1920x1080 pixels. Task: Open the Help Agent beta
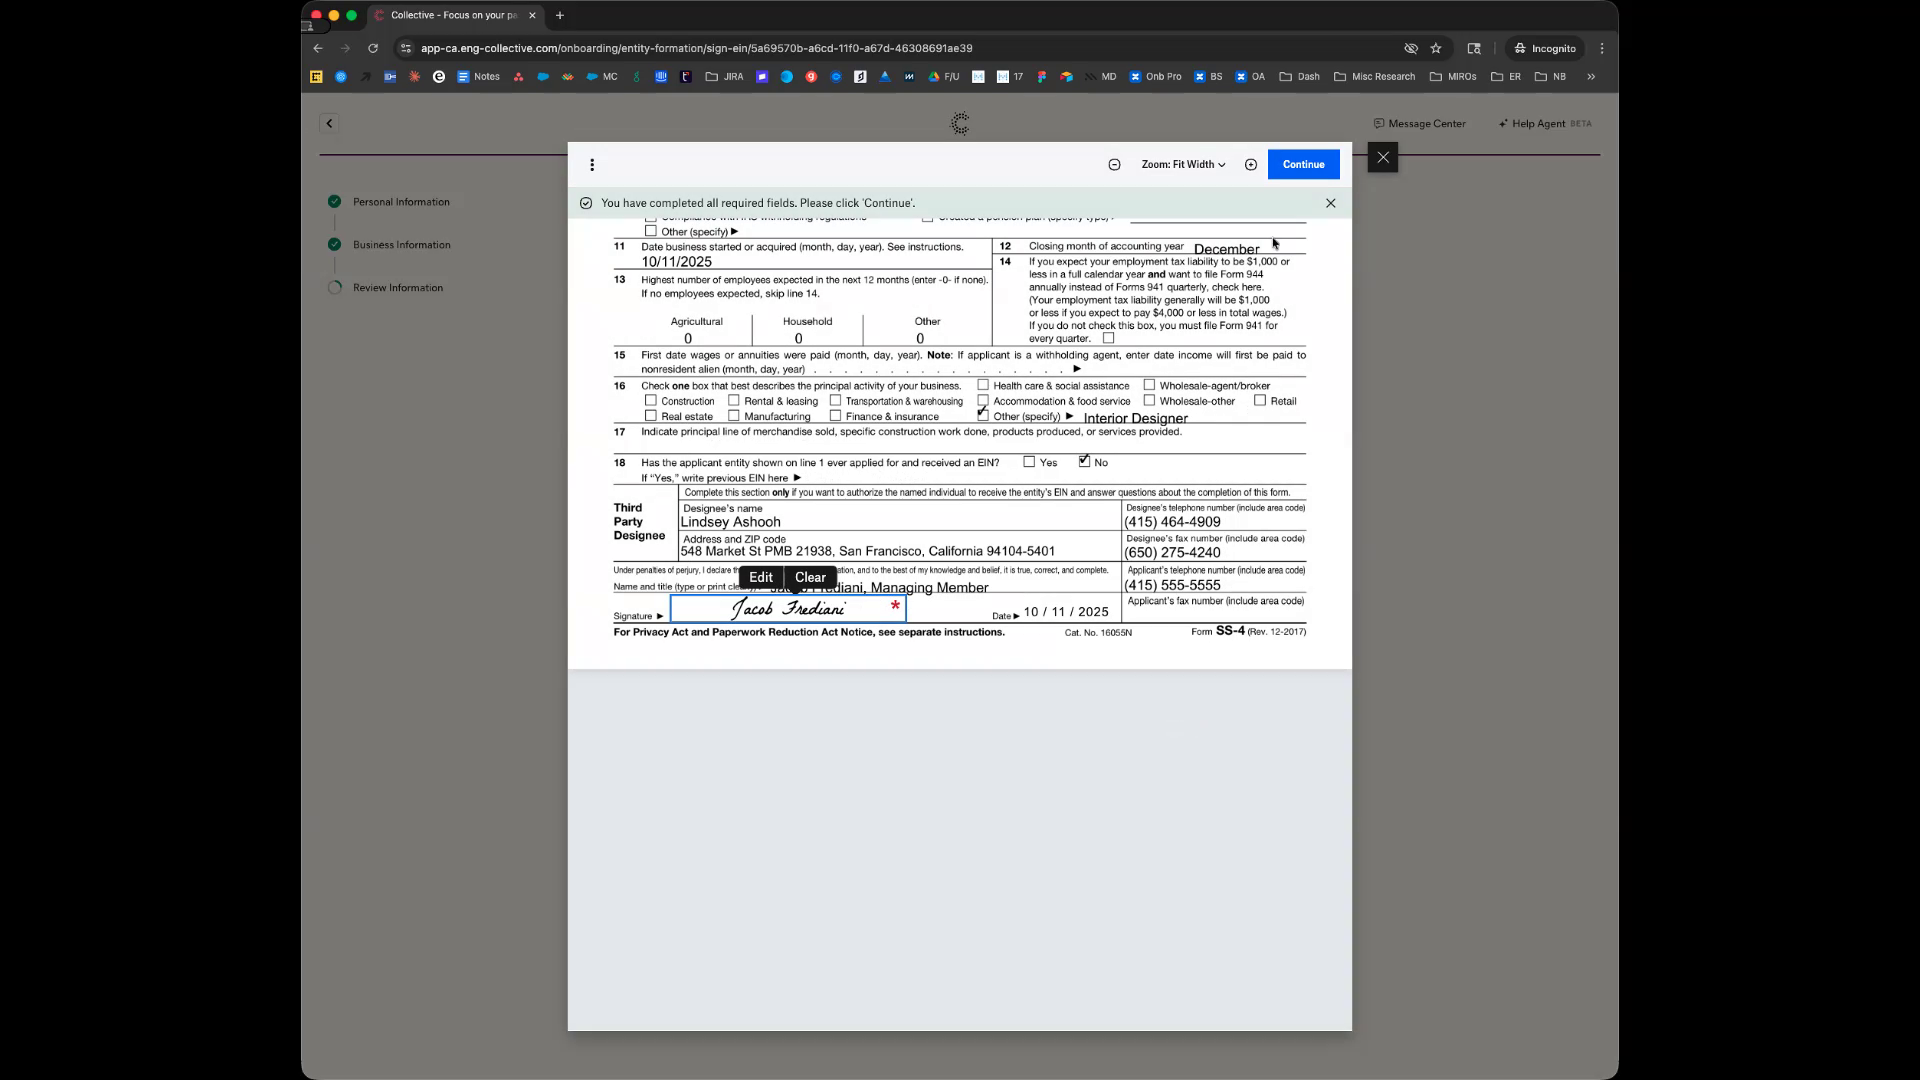pyautogui.click(x=1544, y=124)
